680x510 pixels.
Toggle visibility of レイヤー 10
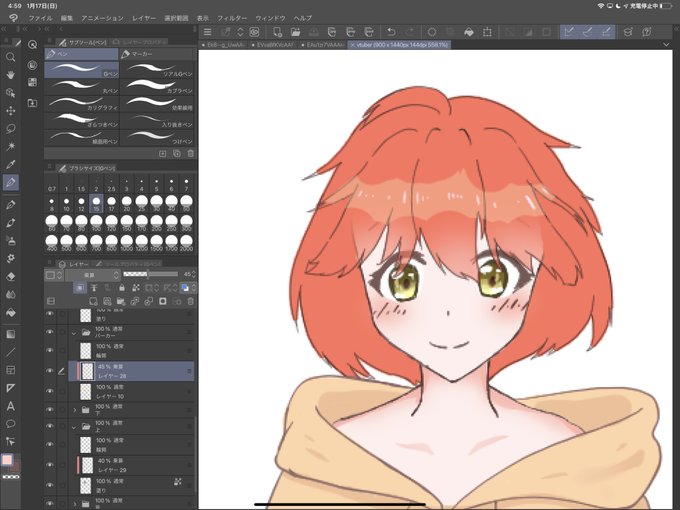[x=50, y=391]
